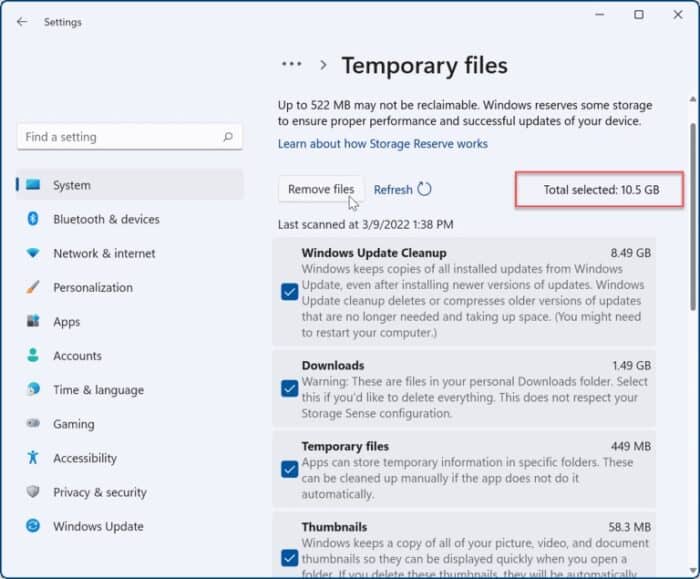This screenshot has height=579, width=700.
Task: Open Bluetooth & devices via its icon
Action: [x=33, y=219]
